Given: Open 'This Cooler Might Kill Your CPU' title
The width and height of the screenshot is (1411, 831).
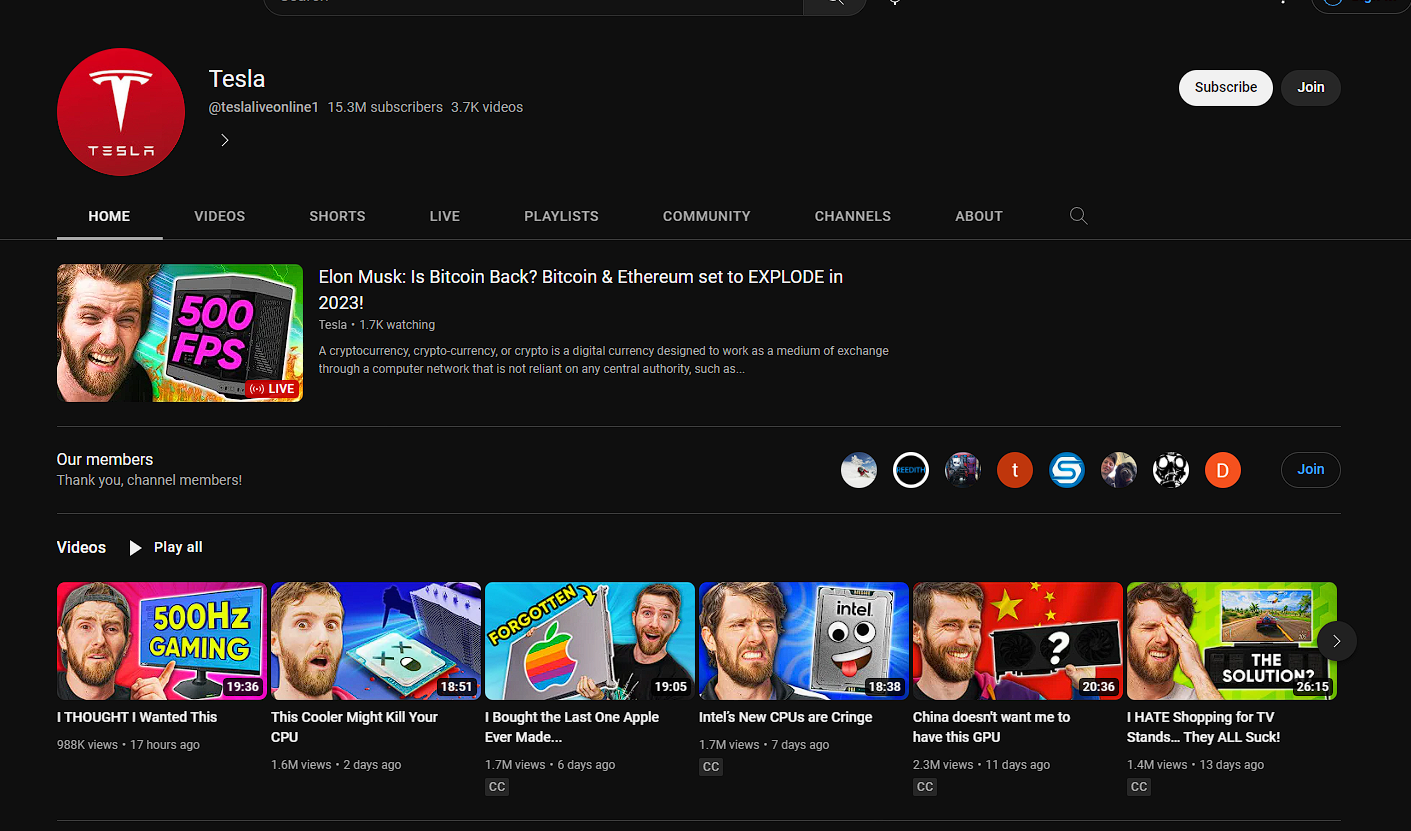Looking at the screenshot, I should (355, 727).
